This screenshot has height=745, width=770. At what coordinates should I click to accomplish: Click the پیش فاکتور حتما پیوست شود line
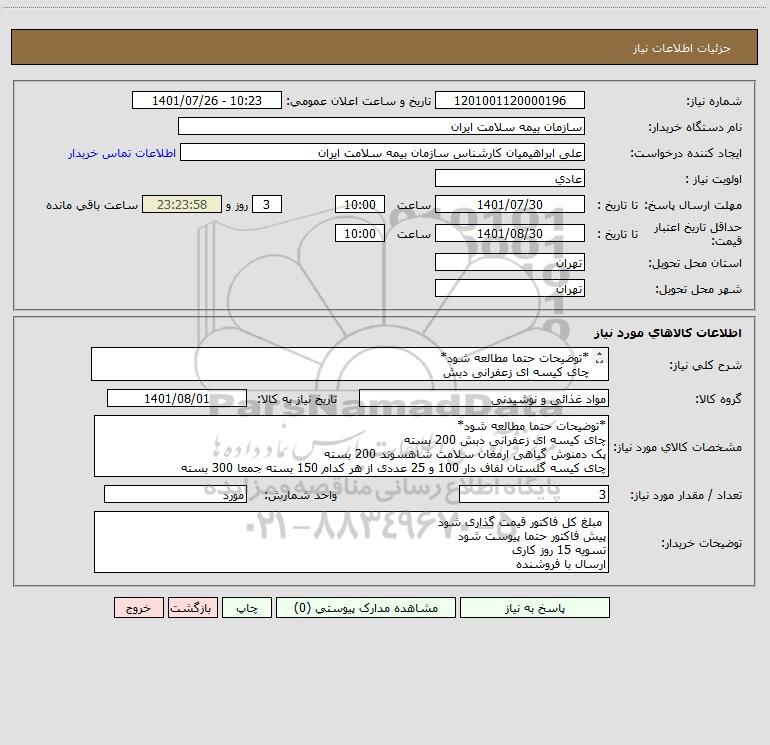pos(532,536)
